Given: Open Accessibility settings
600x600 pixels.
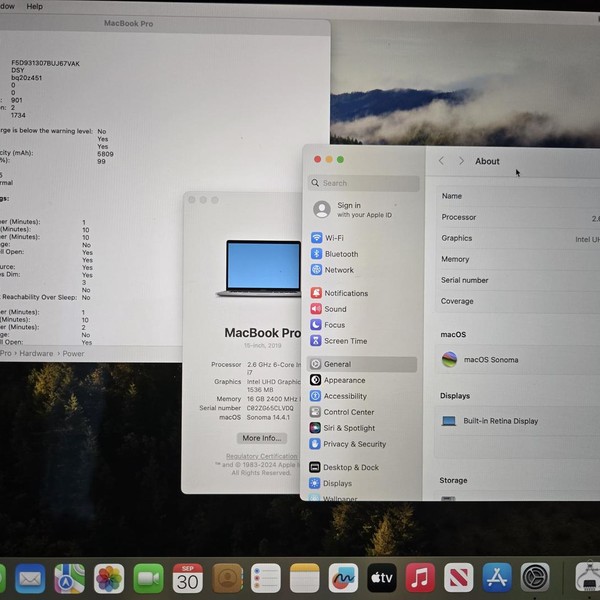Looking at the screenshot, I should point(338,396).
